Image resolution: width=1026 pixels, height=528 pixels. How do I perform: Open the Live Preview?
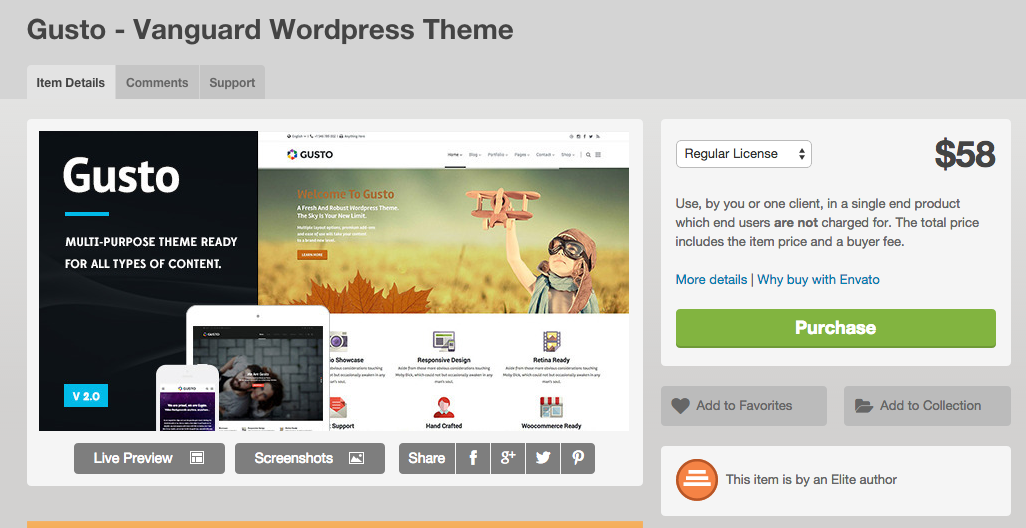click(149, 458)
